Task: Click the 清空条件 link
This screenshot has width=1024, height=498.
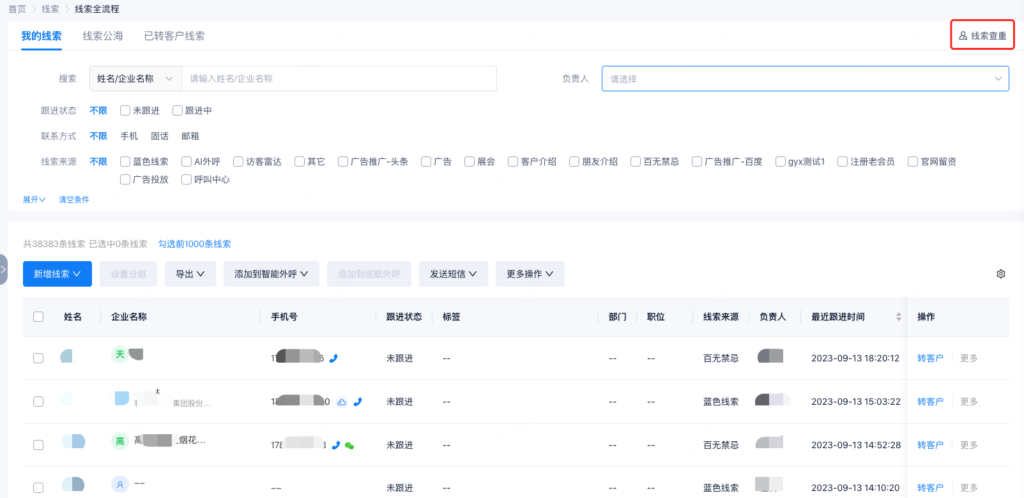Action: [x=74, y=200]
